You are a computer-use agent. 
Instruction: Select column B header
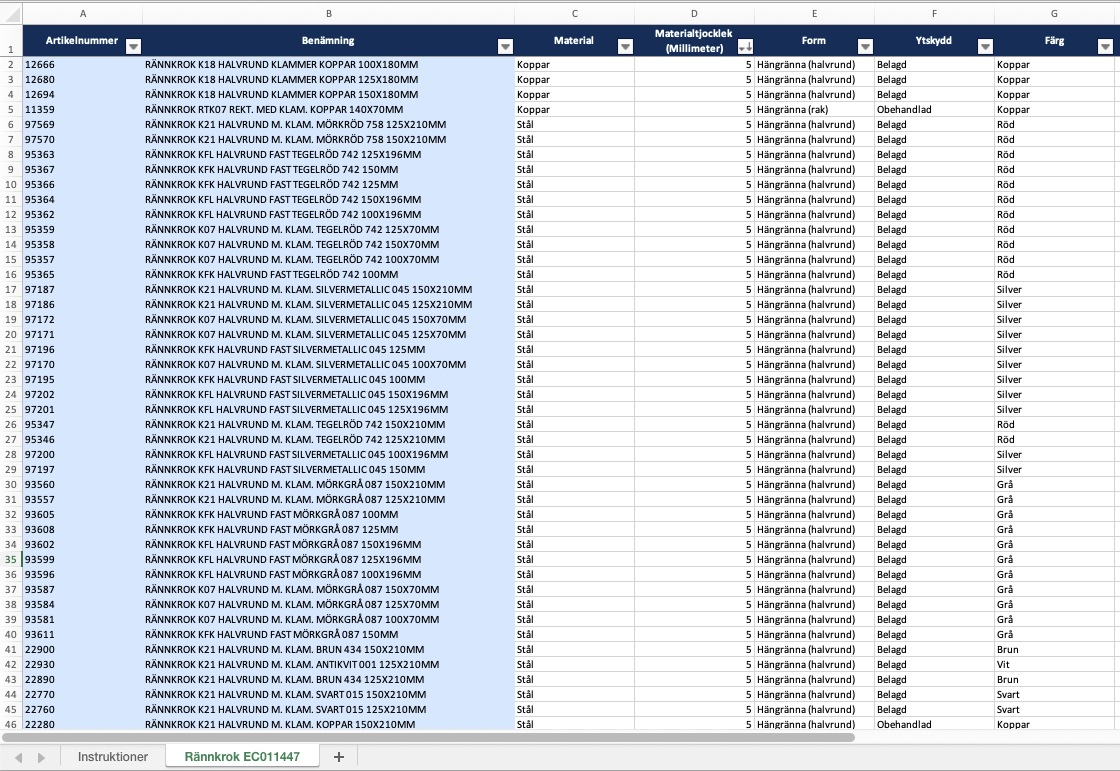(x=329, y=13)
